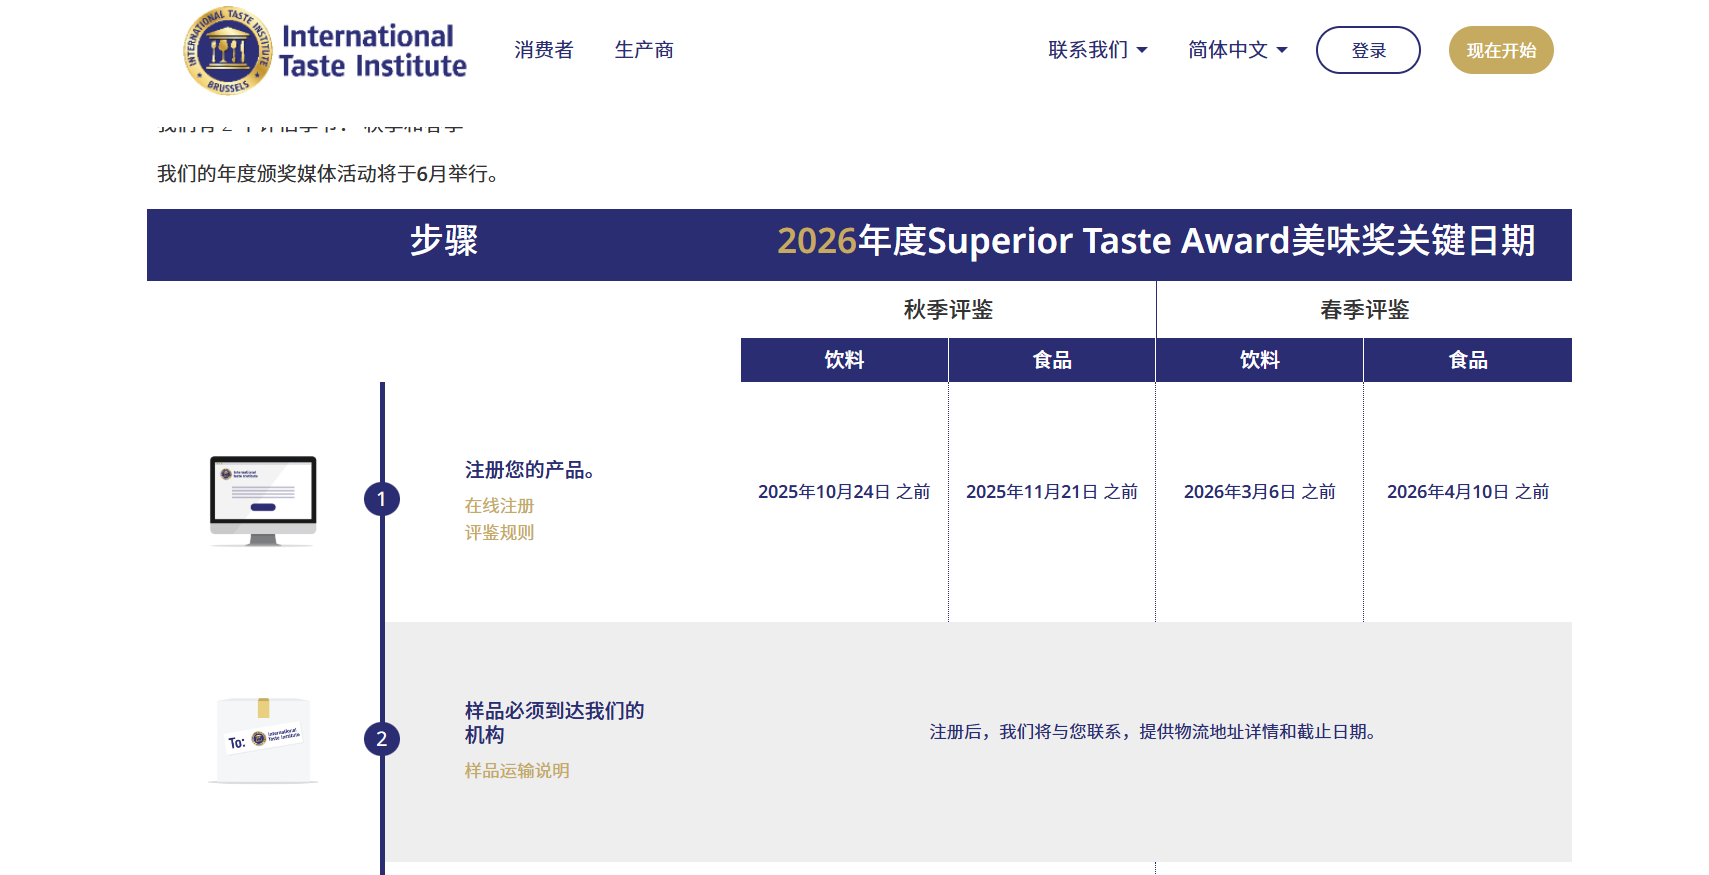
Task: Select the step 2 numbered circle
Action: click(382, 738)
